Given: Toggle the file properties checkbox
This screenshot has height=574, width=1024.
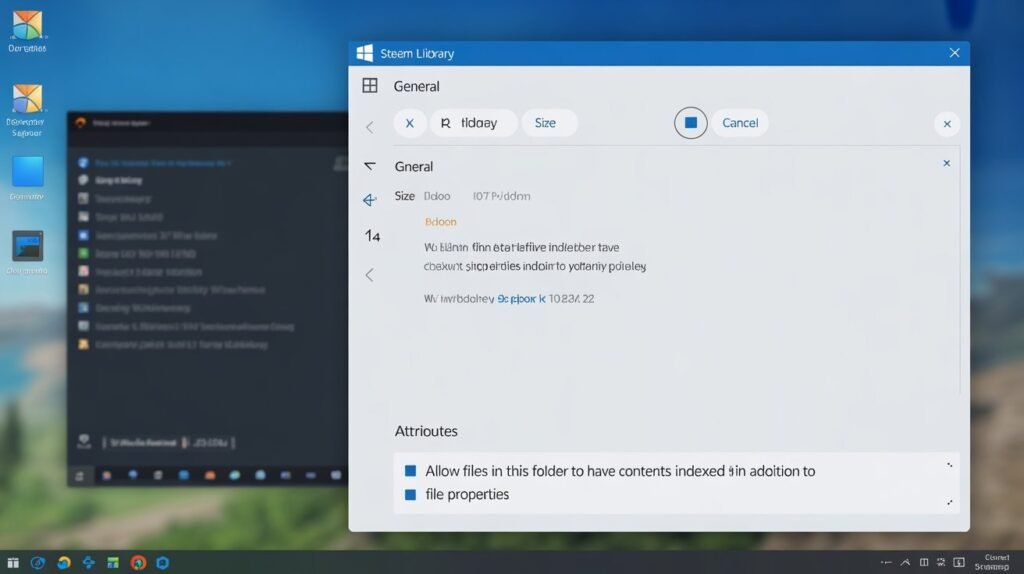Looking at the screenshot, I should 410,494.
